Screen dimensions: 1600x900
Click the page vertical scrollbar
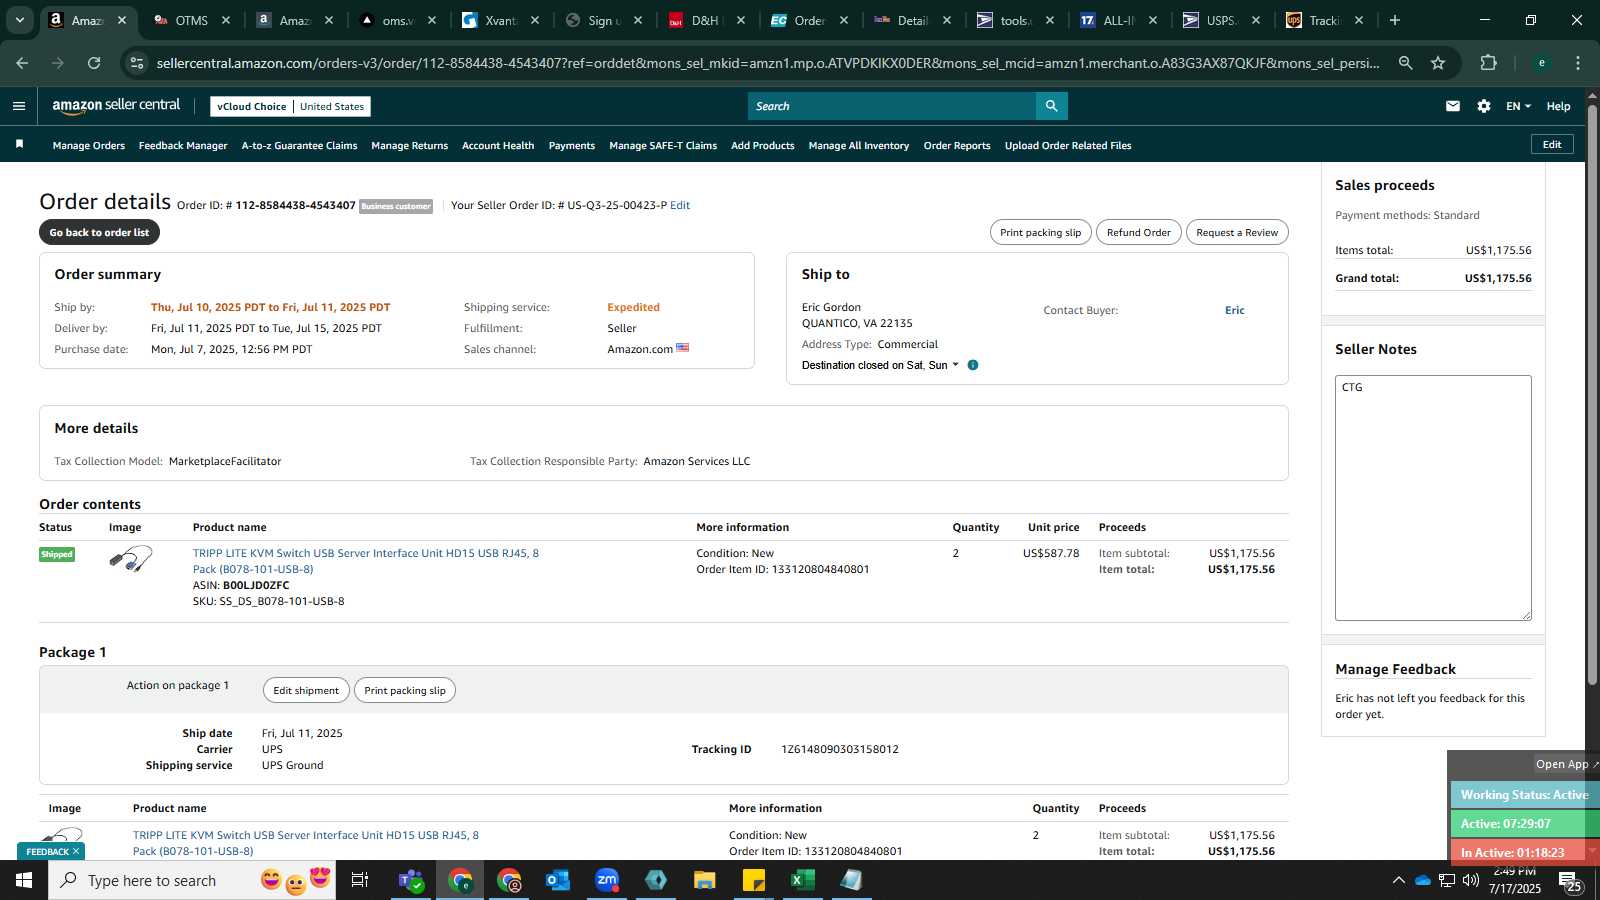click(1592, 395)
